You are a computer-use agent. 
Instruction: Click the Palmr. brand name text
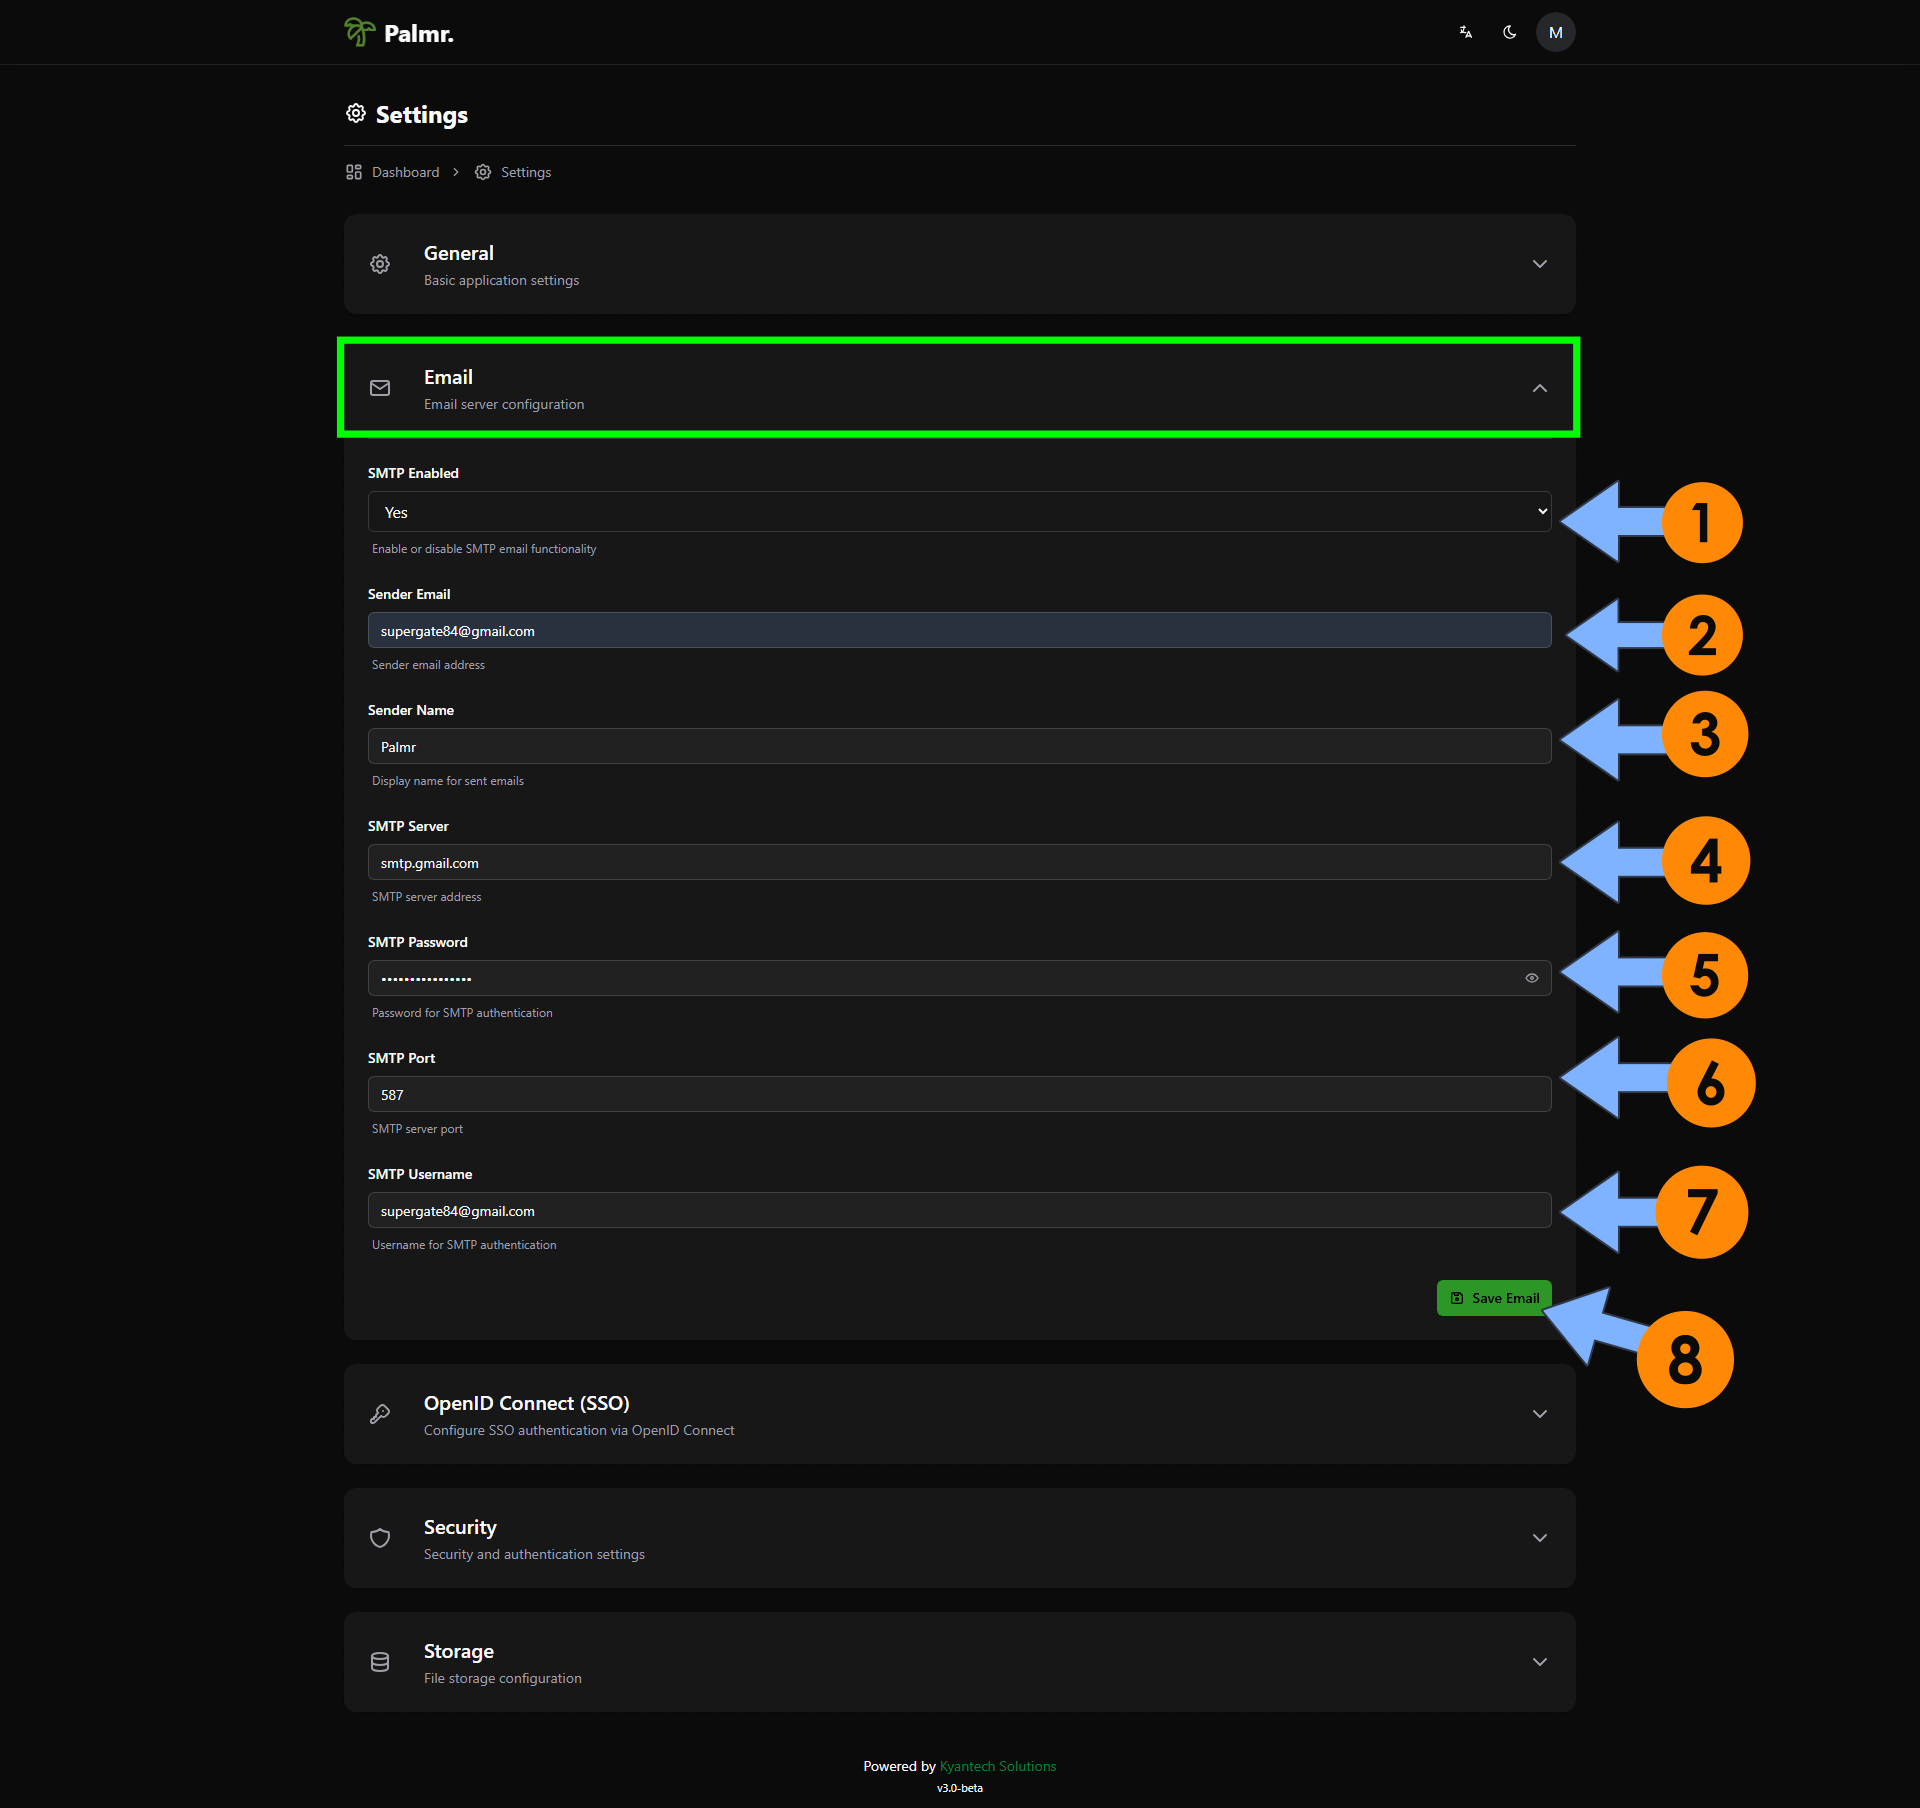click(x=419, y=33)
